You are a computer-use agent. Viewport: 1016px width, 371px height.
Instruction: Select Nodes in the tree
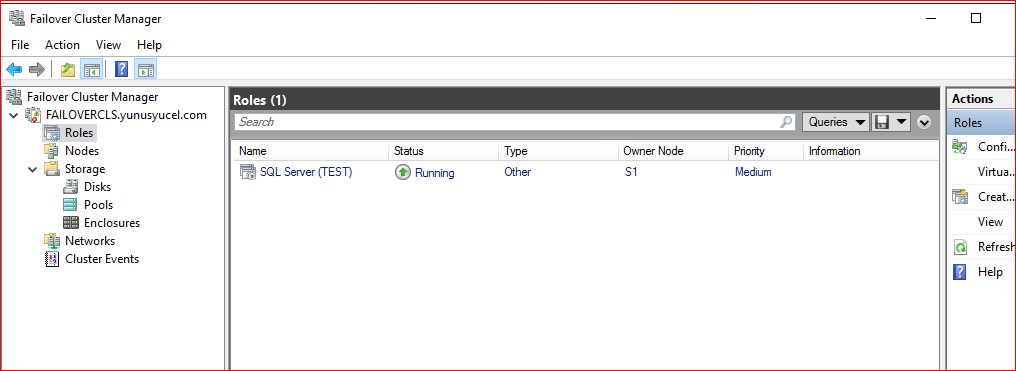[x=82, y=151]
